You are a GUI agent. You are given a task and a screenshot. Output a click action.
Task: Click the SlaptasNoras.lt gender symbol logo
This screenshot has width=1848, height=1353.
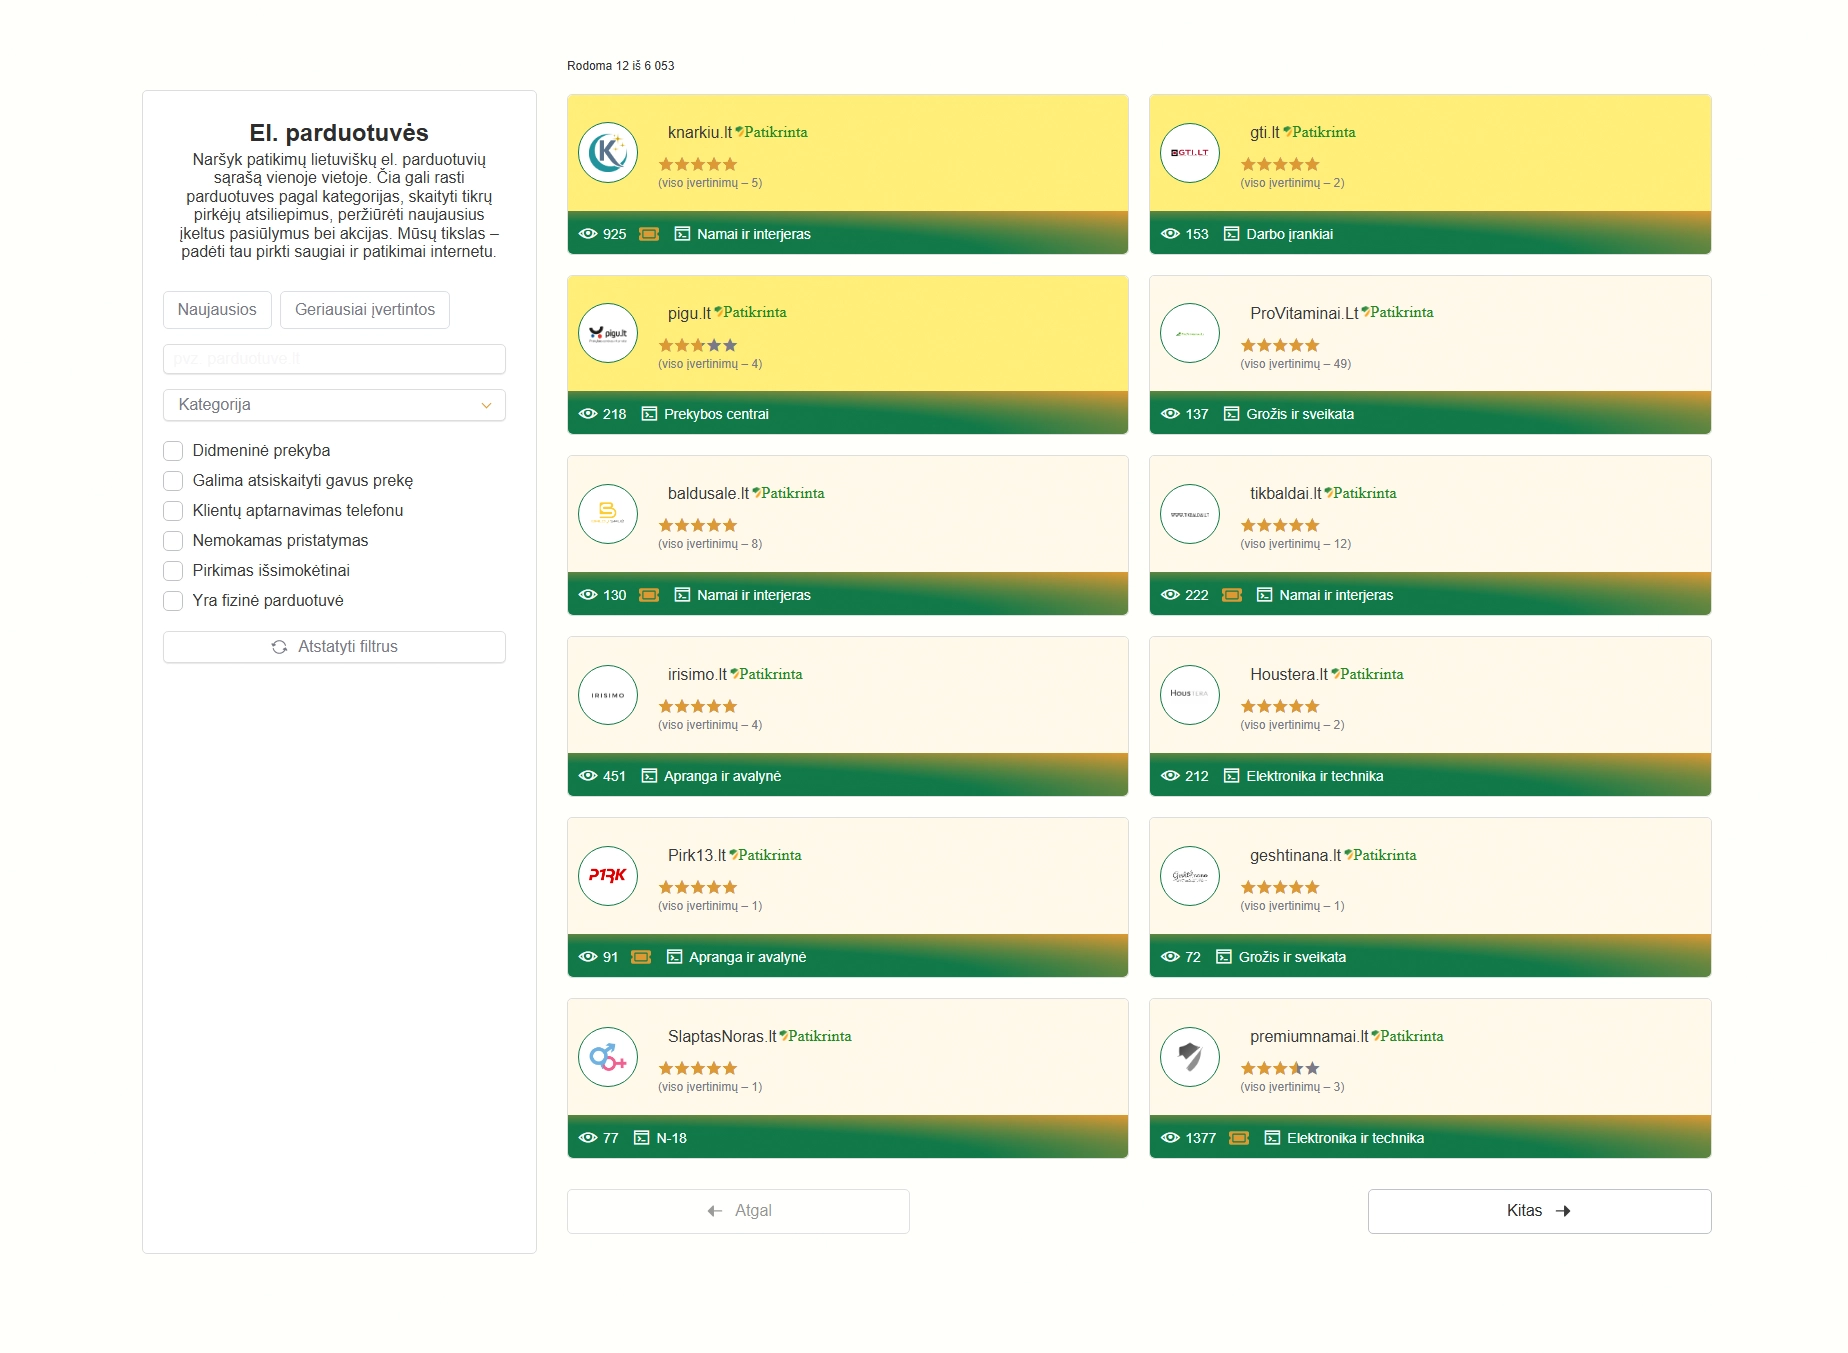pos(607,1057)
